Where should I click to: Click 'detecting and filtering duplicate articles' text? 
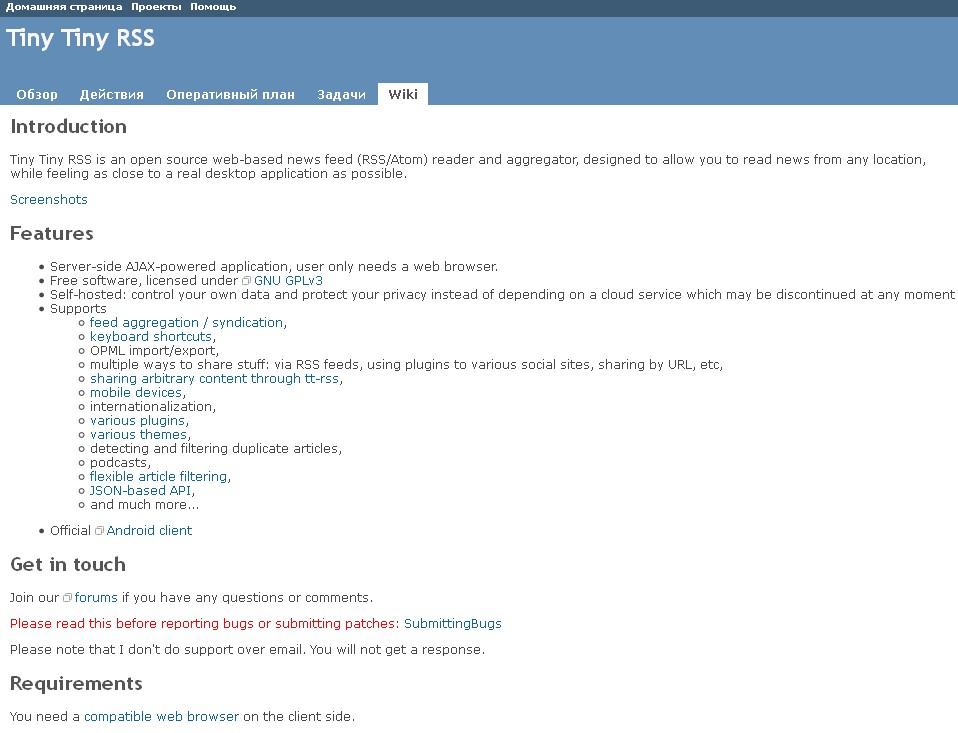pos(216,449)
